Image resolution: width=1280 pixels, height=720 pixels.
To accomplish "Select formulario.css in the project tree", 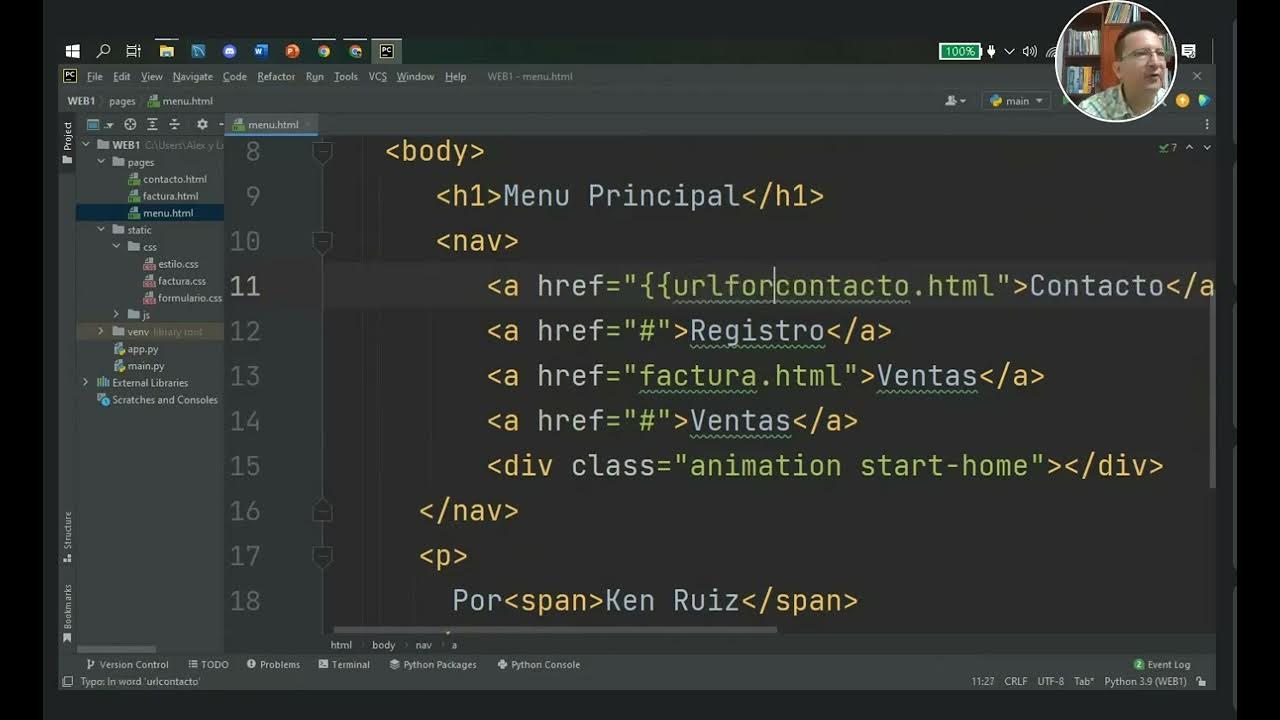I will pyautogui.click(x=182, y=298).
